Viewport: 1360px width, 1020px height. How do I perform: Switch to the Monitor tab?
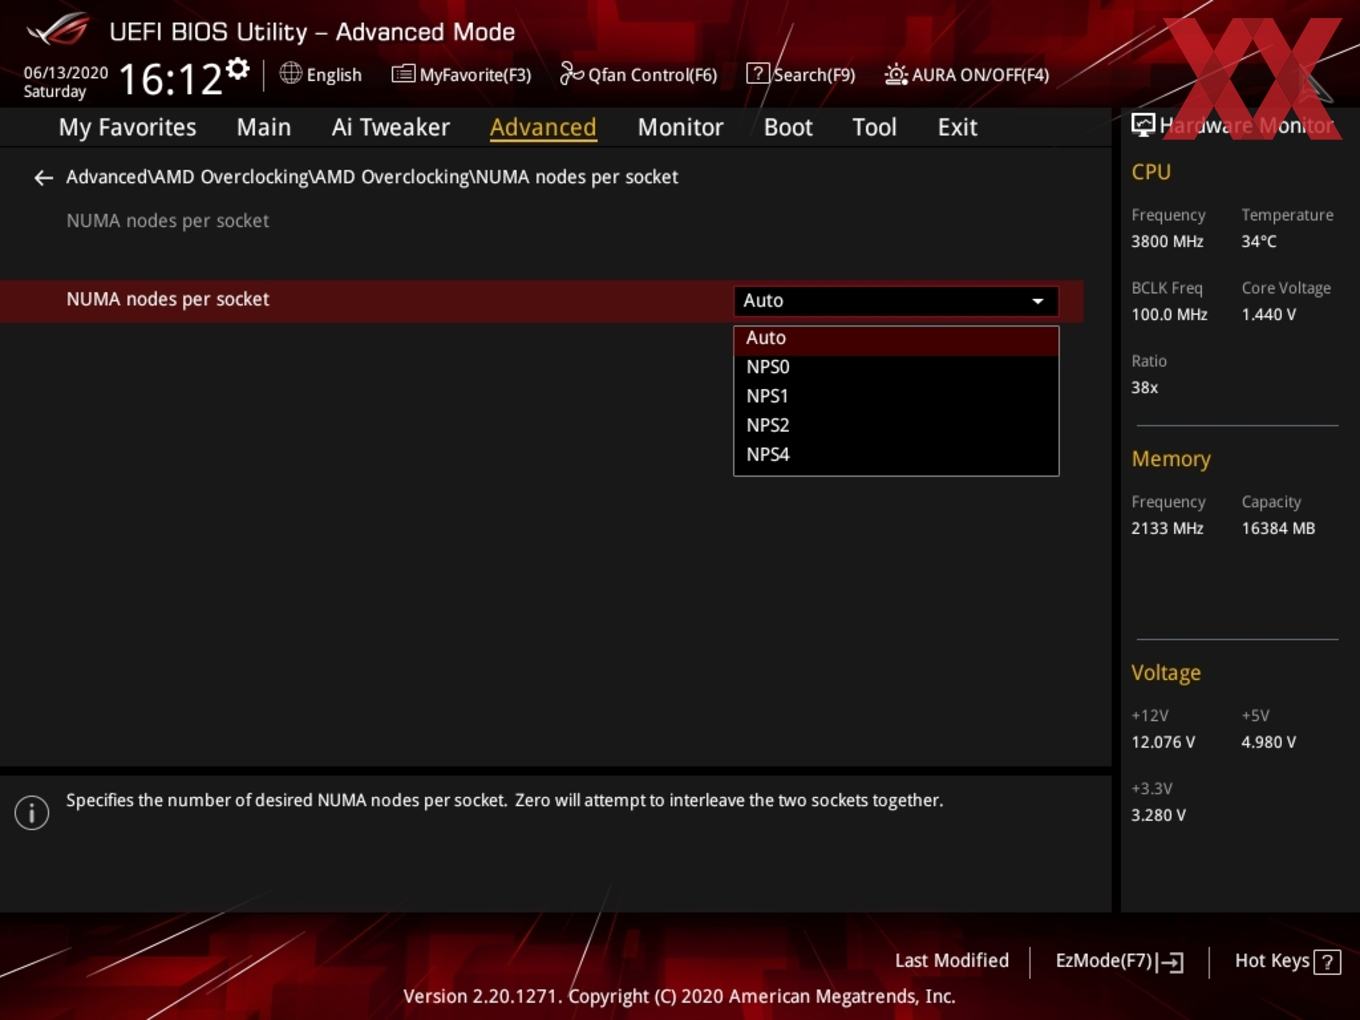(680, 128)
